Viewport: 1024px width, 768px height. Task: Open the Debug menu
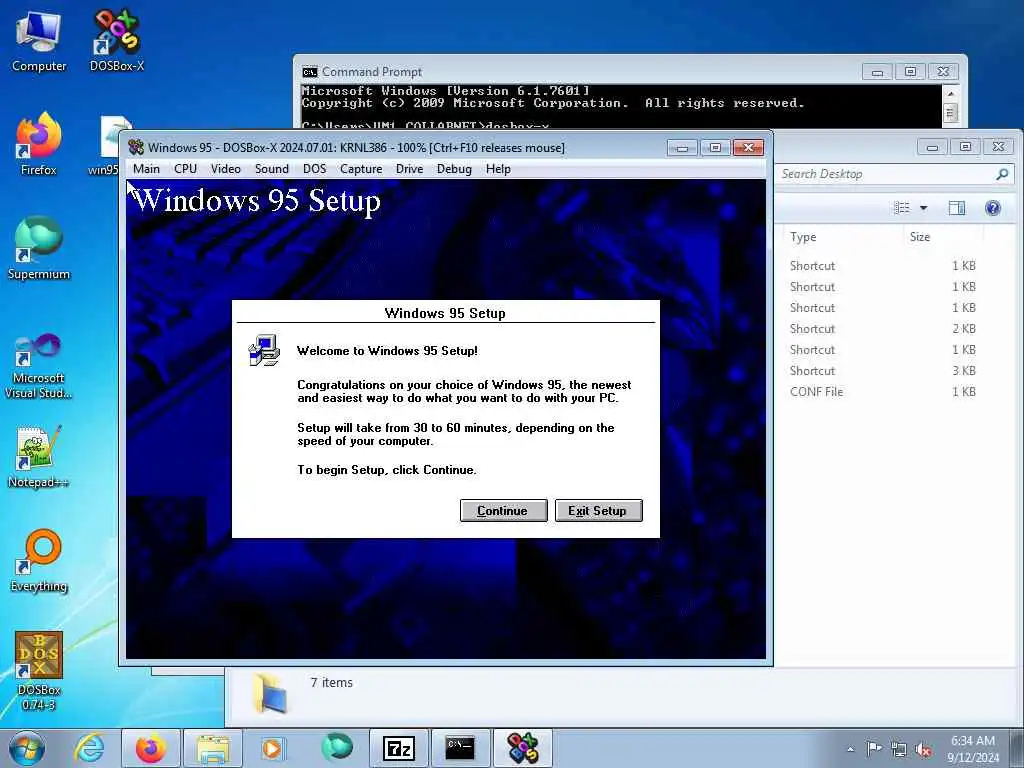coord(454,169)
